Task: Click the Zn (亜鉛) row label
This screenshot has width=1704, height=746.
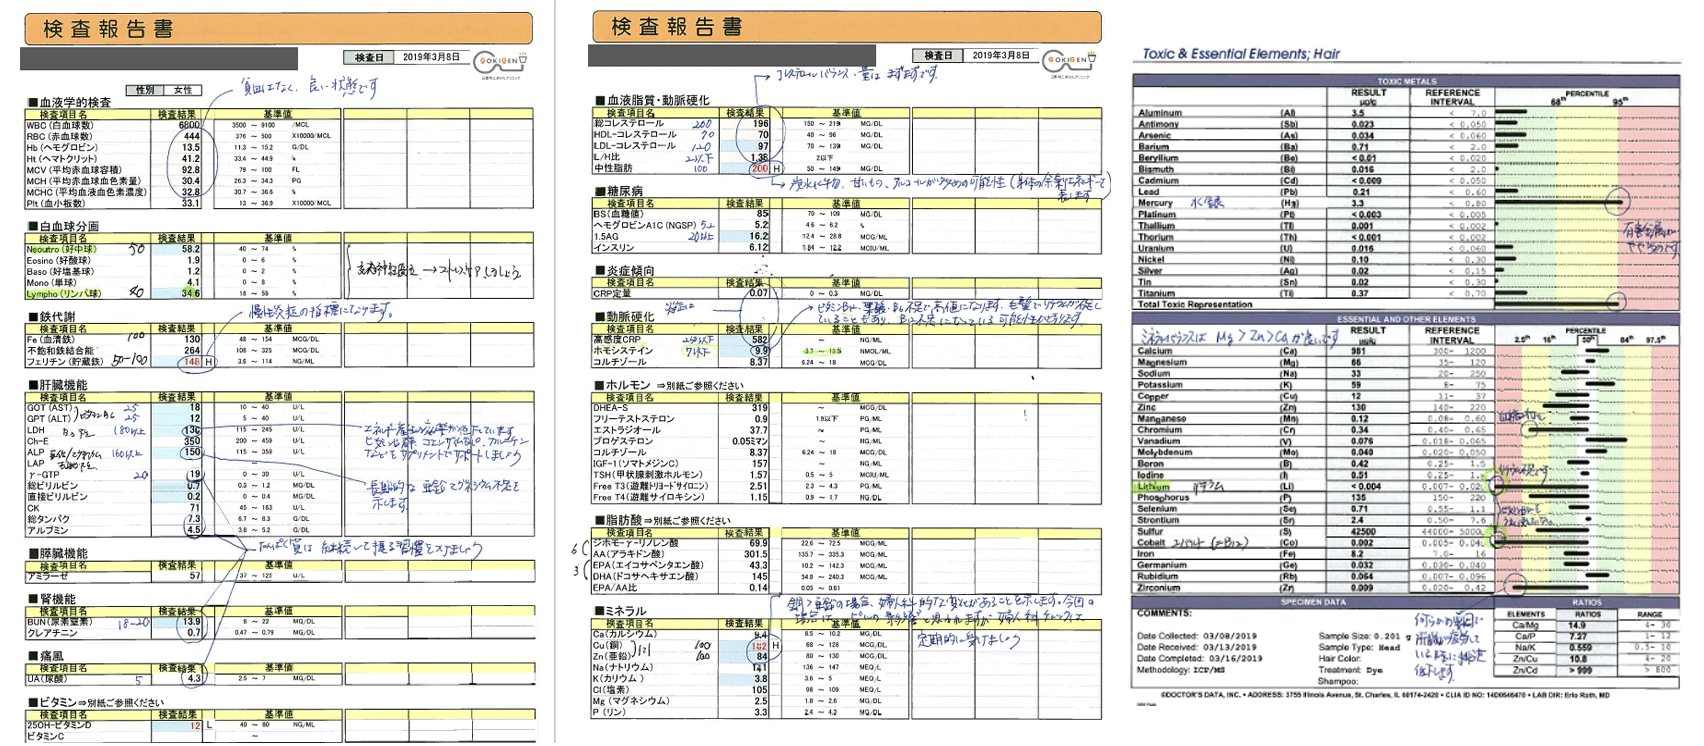Action: point(614,656)
